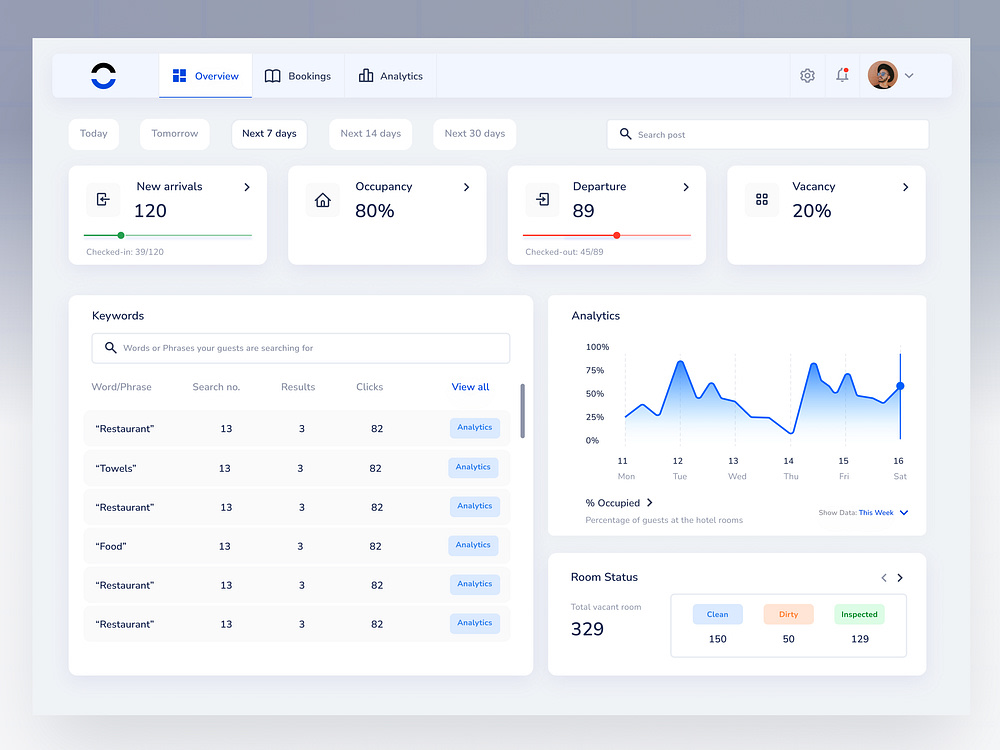This screenshot has height=750, width=1000.
Task: Open Analytics for the "Towels" row
Action: coord(473,467)
